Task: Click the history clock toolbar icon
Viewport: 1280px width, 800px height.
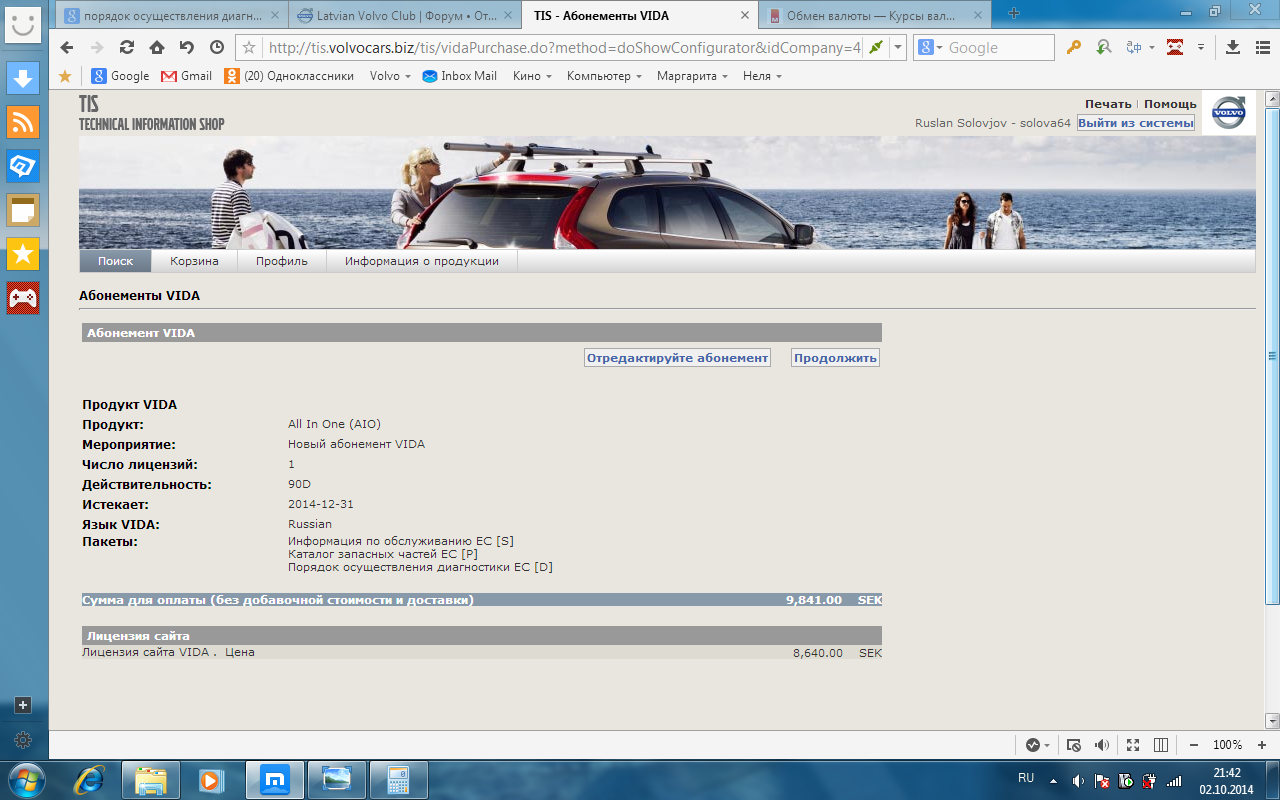Action: (217, 47)
